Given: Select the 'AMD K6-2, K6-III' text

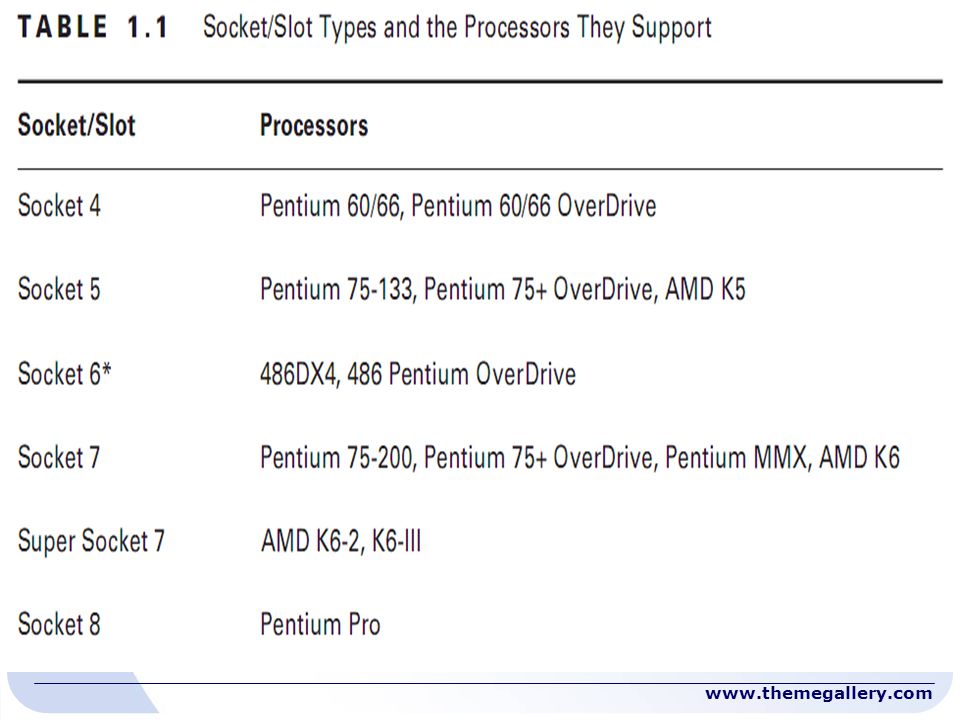Looking at the screenshot, I should tap(341, 541).
